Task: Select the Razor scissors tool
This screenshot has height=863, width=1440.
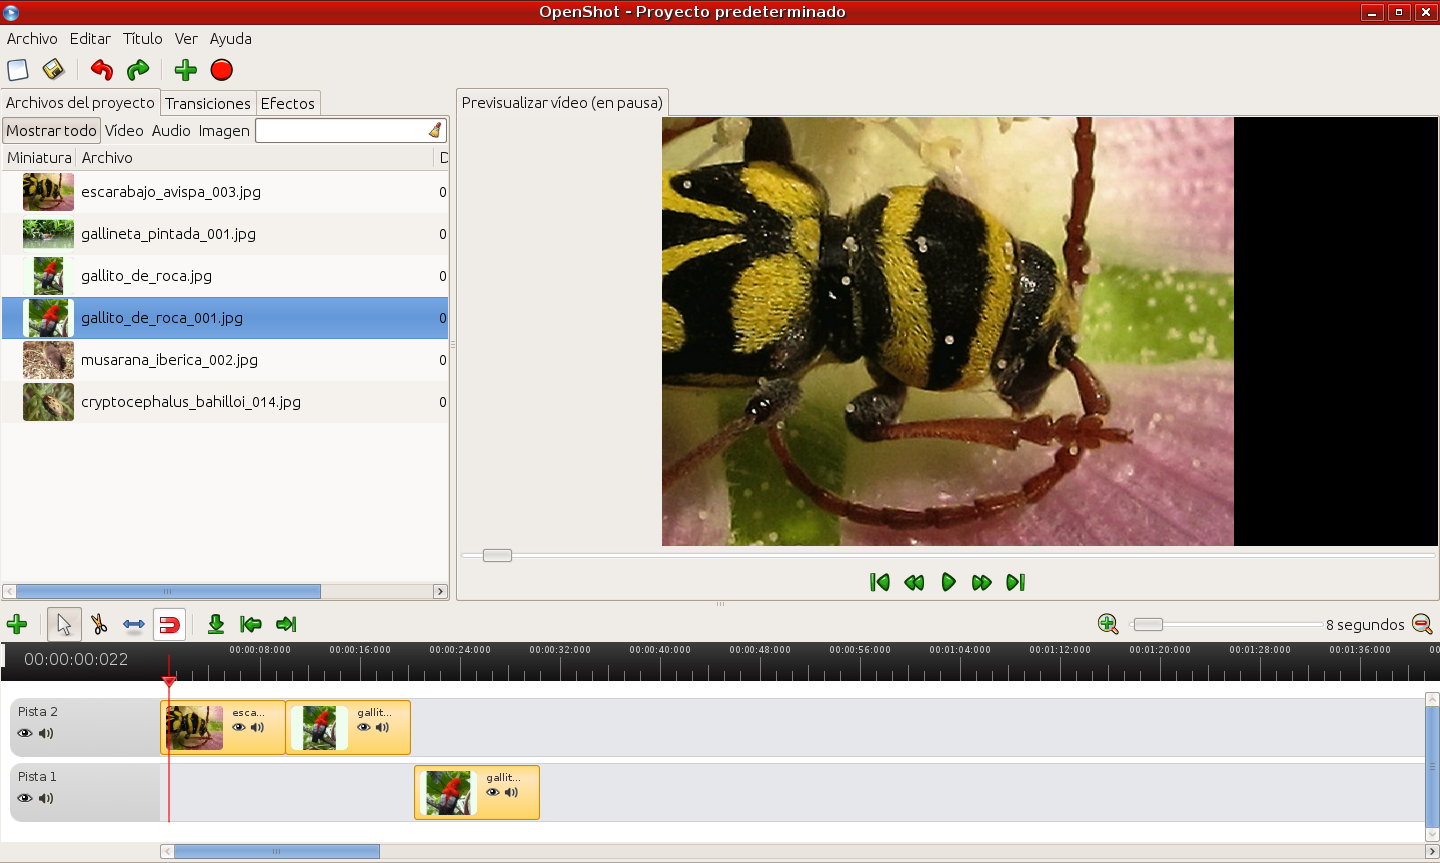Action: click(99, 625)
